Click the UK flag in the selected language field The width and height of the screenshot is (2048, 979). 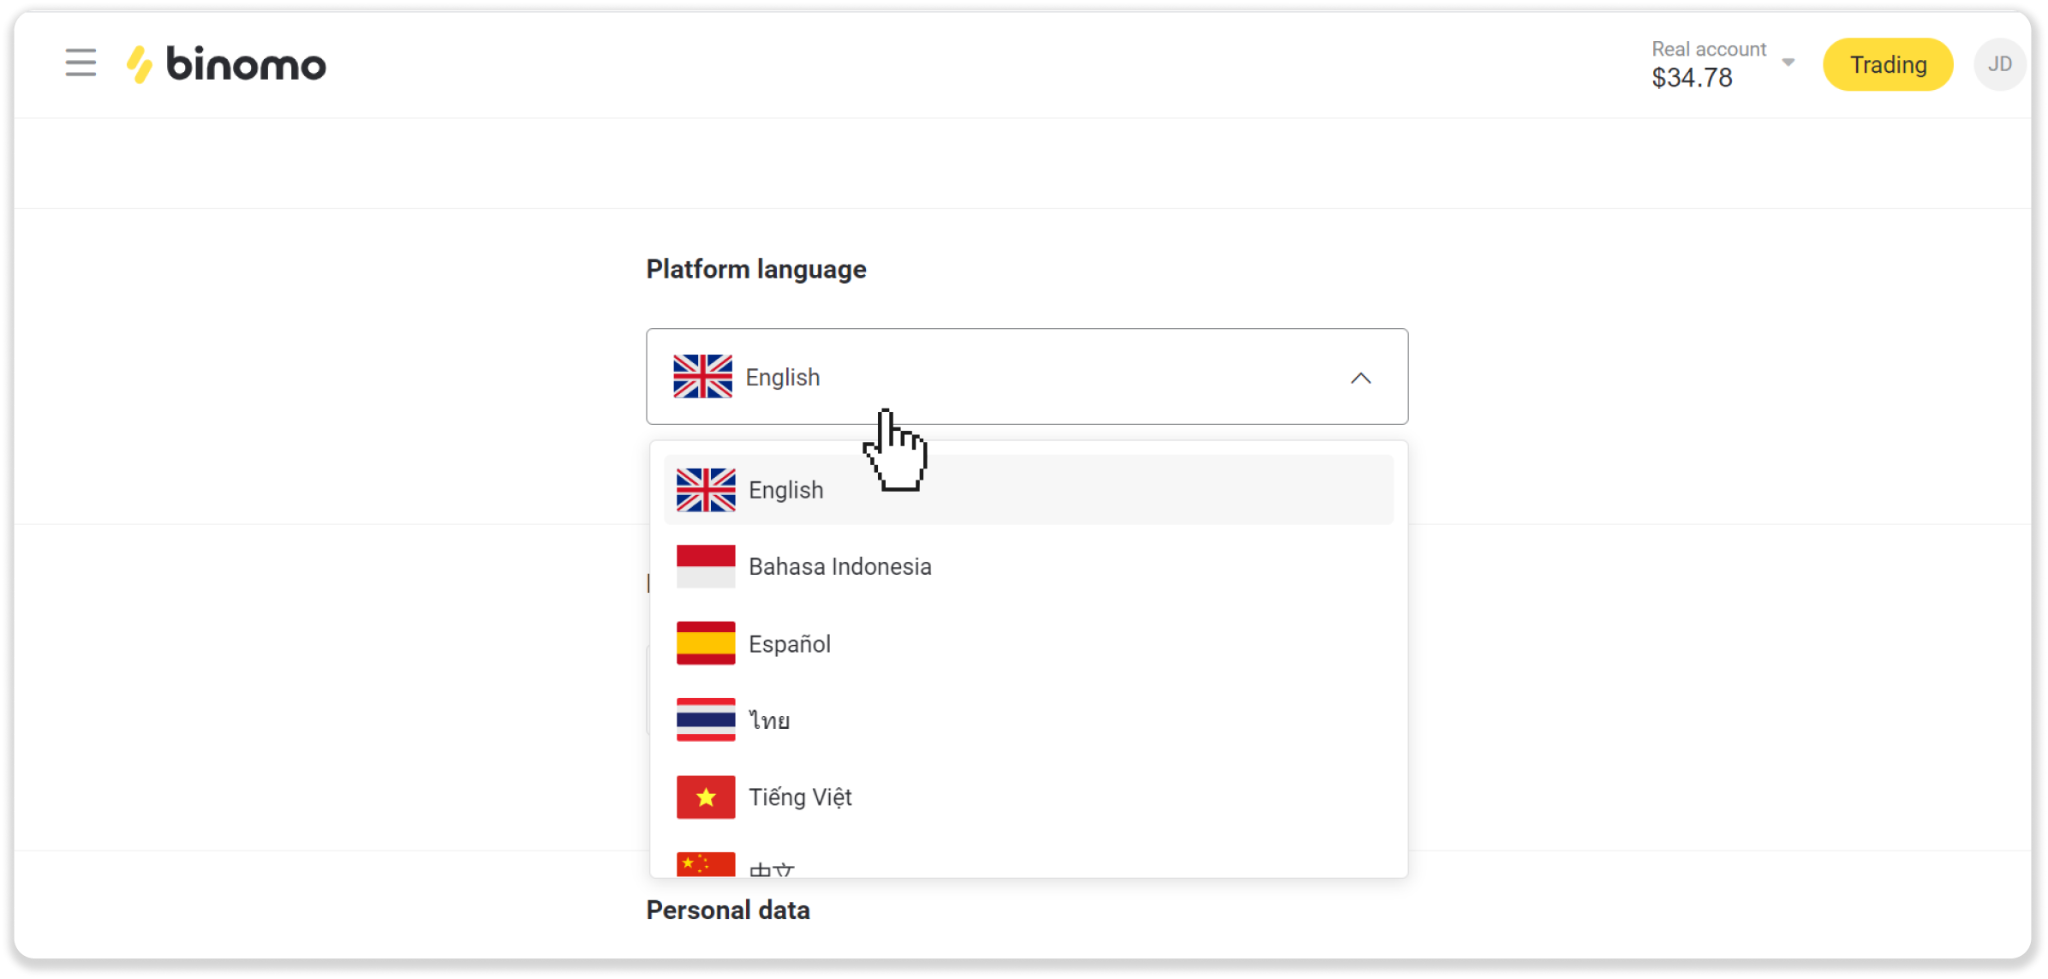tap(702, 377)
